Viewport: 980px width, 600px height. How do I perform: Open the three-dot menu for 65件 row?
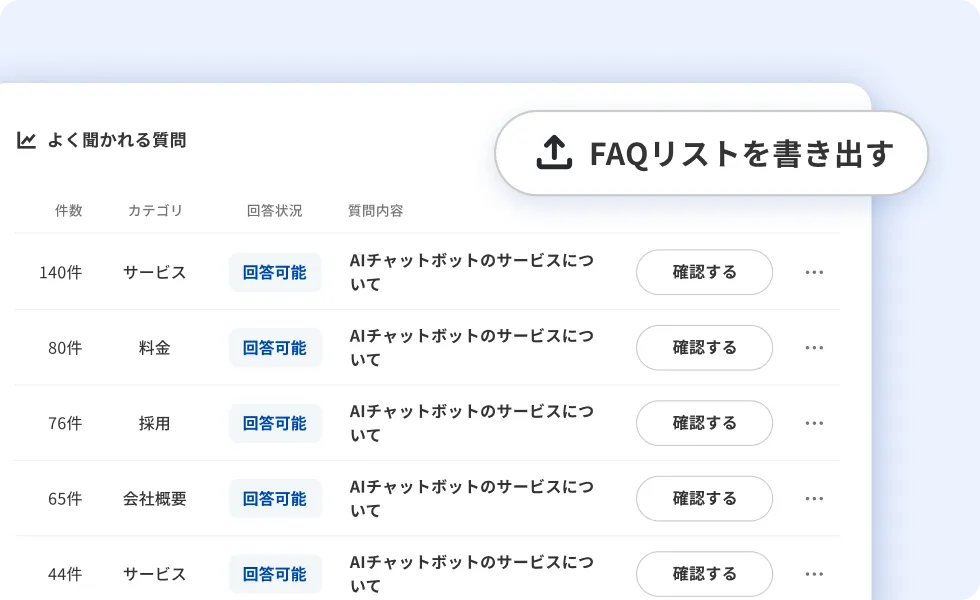[x=814, y=499]
